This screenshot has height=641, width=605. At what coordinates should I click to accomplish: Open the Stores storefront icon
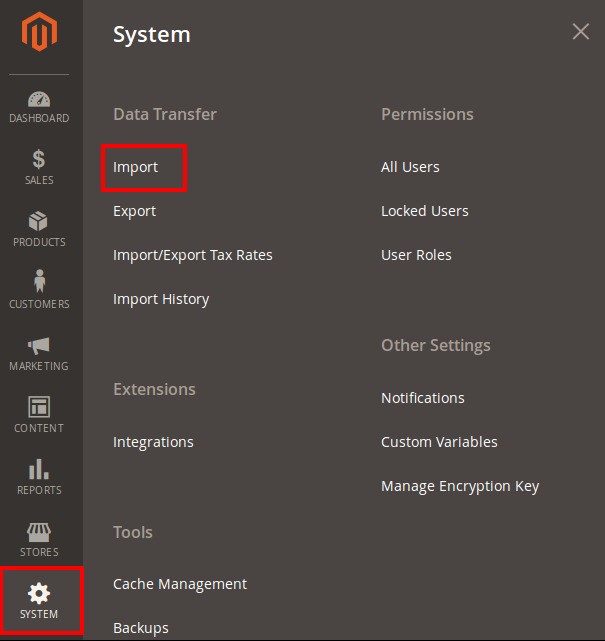click(39, 531)
